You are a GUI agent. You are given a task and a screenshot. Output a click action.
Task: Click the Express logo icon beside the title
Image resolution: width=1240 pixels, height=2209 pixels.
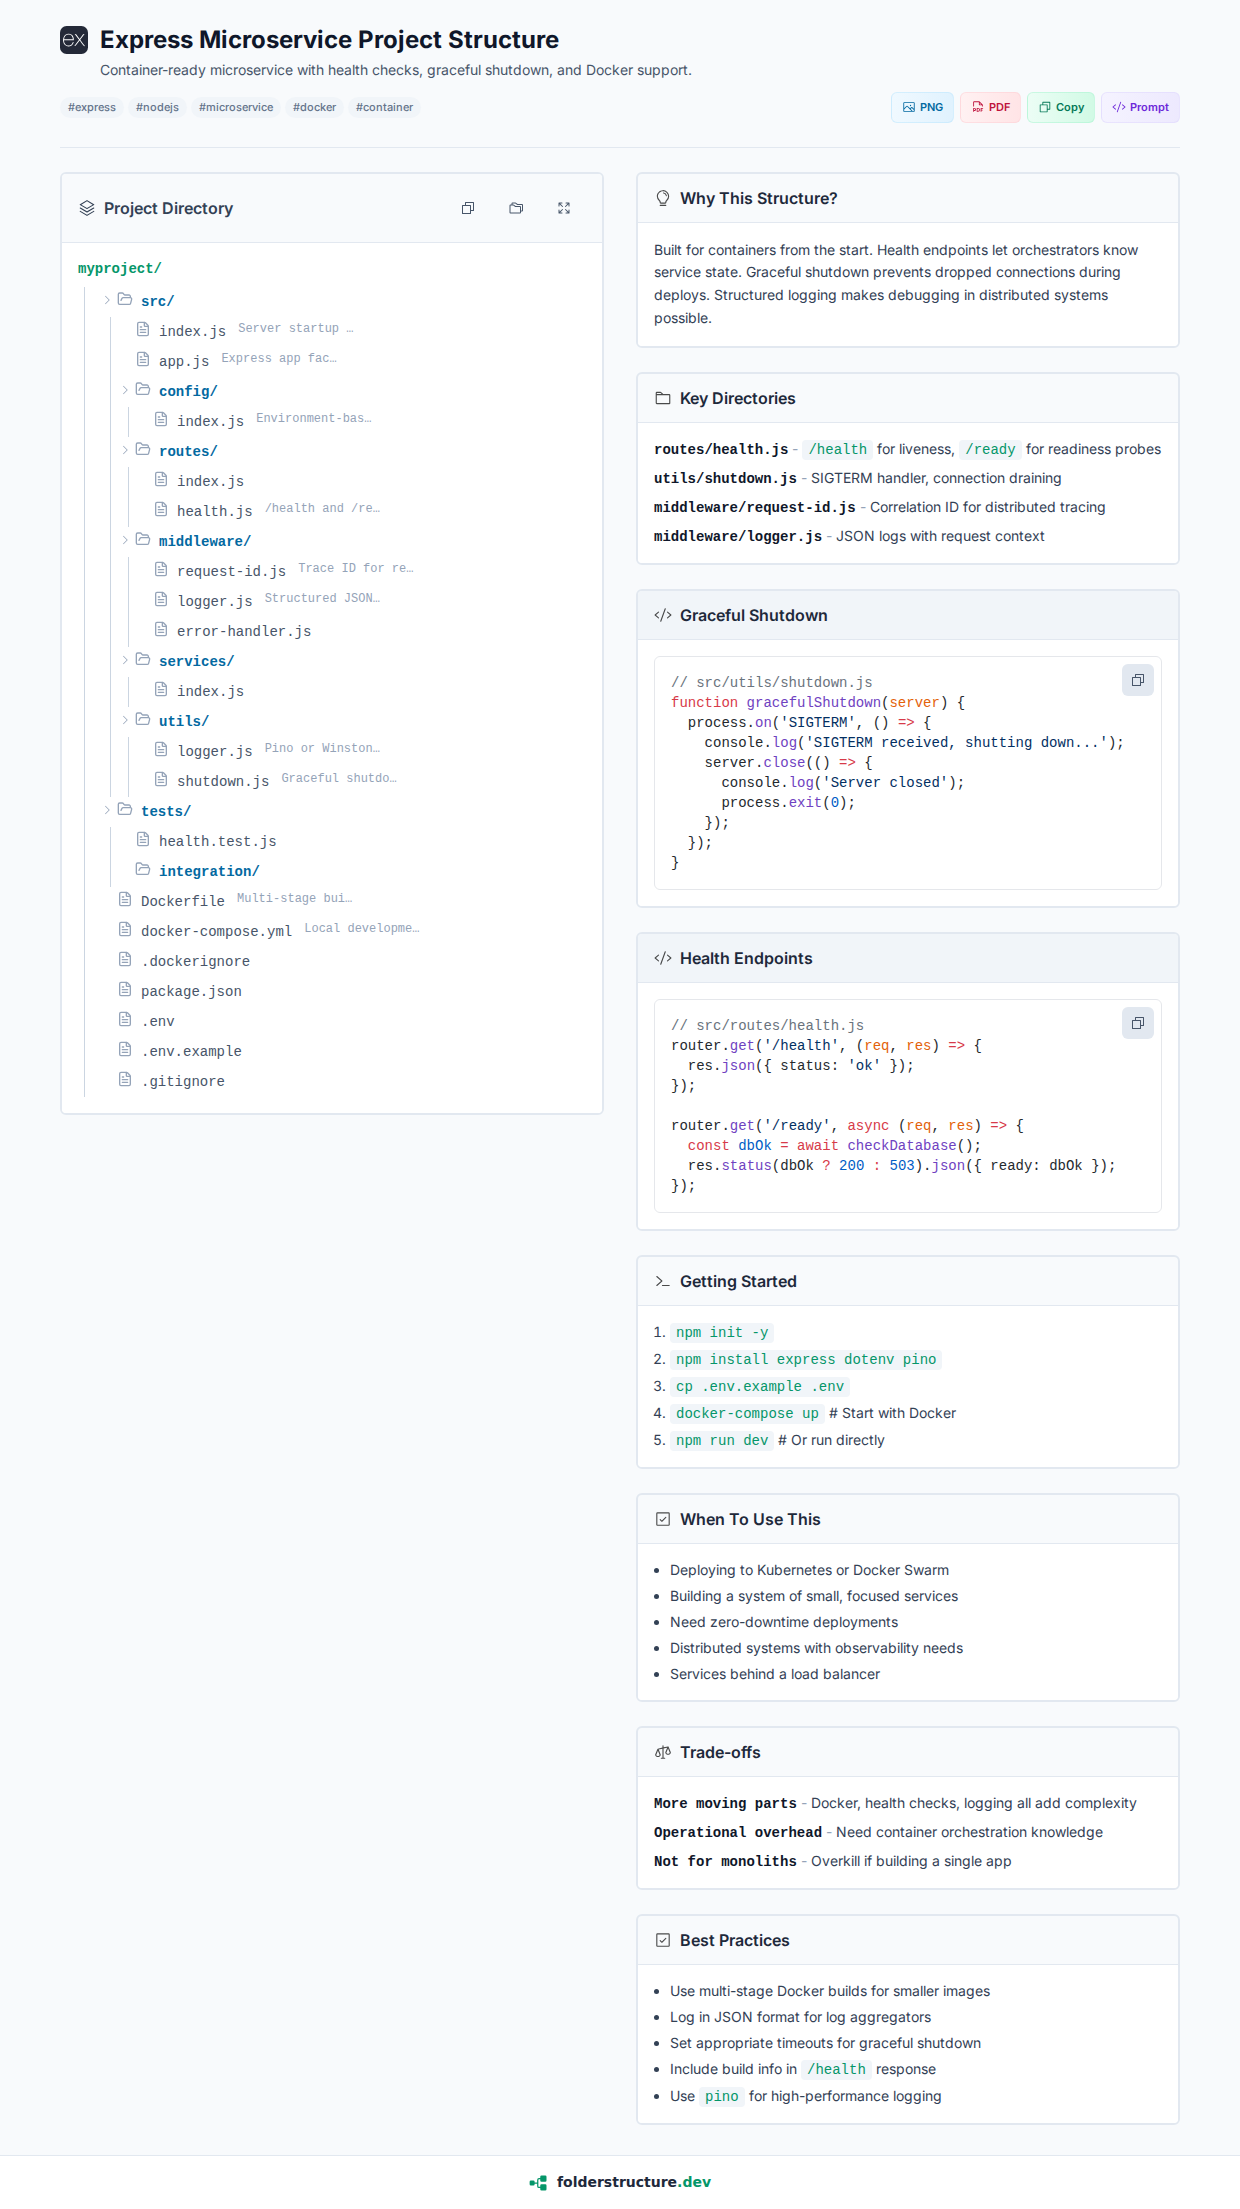click(x=74, y=40)
